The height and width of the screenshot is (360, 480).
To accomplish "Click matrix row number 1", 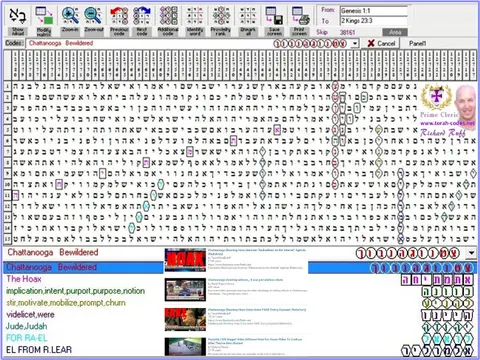I will pyautogui.click(x=8, y=86).
